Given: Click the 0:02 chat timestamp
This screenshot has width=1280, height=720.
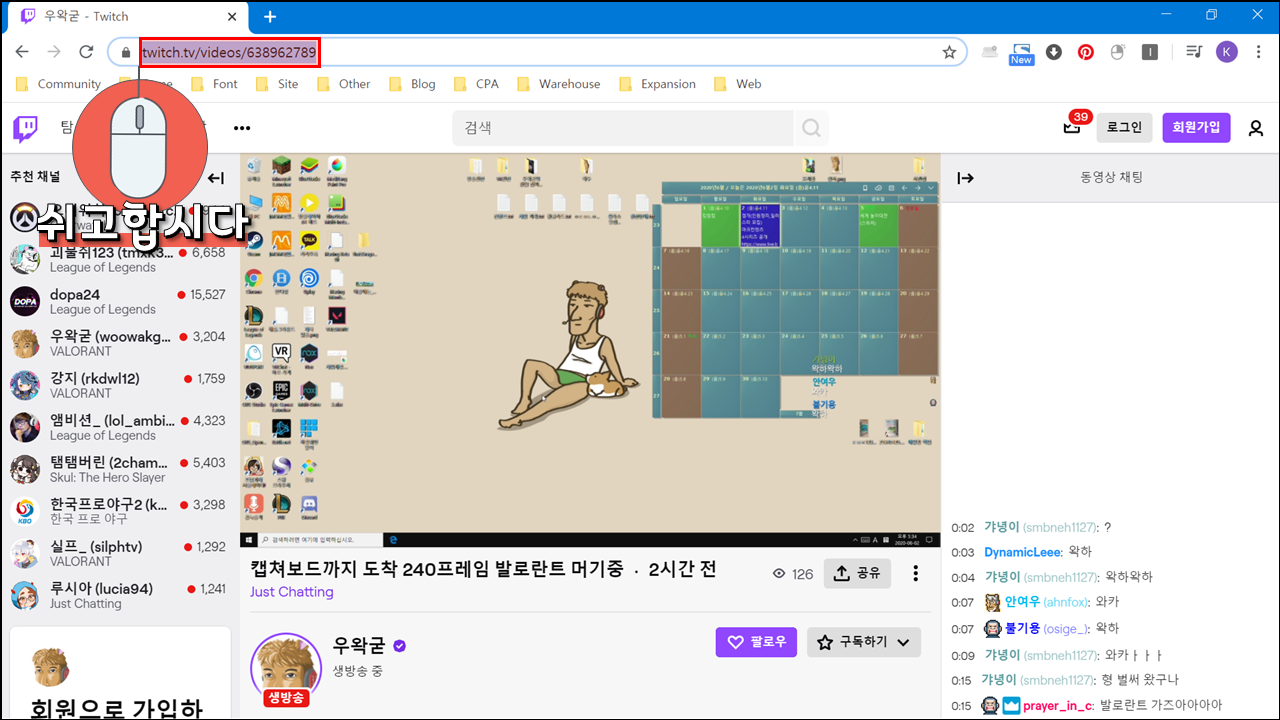Looking at the screenshot, I should click(962, 528).
